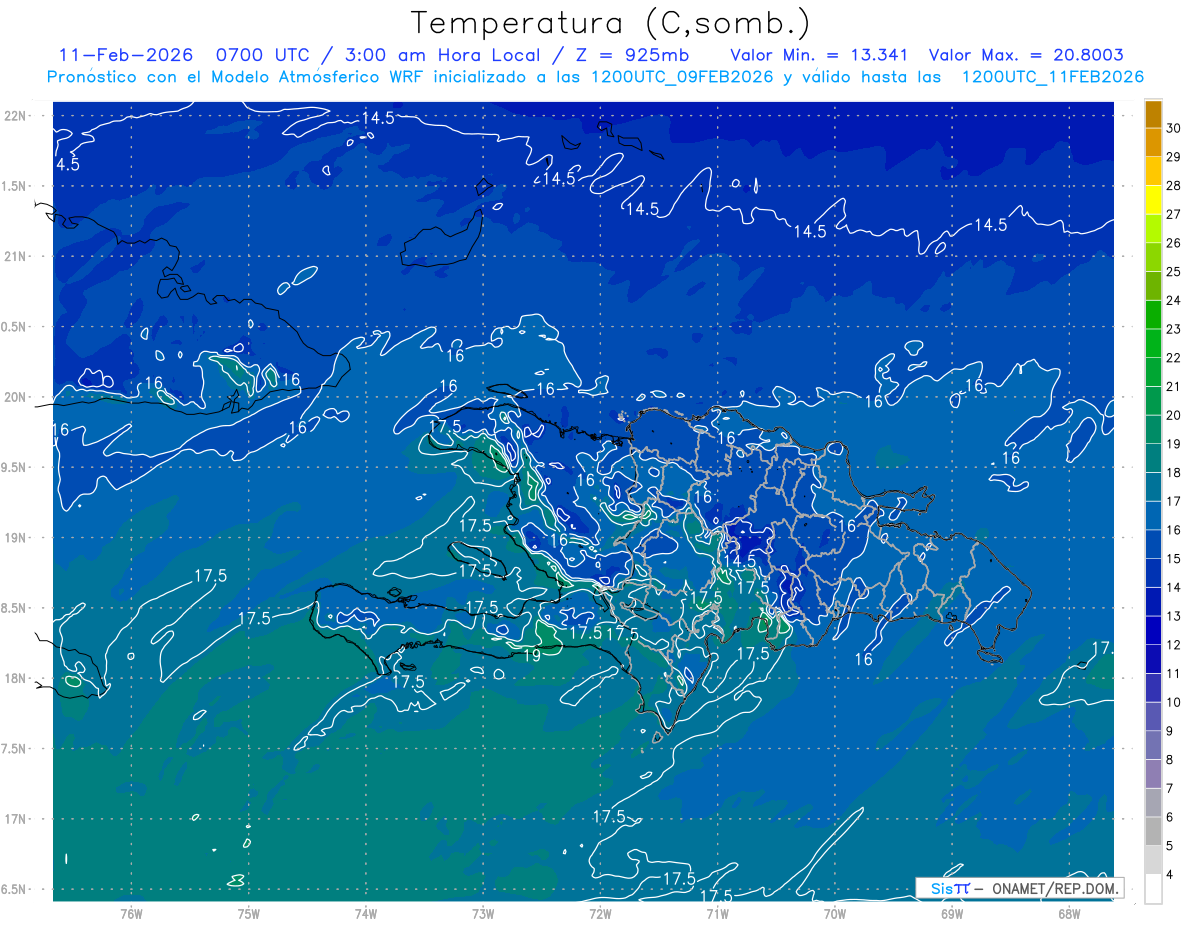This screenshot has height=927, width=1200.
Task: Click color bar label '30'
Action: pyautogui.click(x=1174, y=128)
